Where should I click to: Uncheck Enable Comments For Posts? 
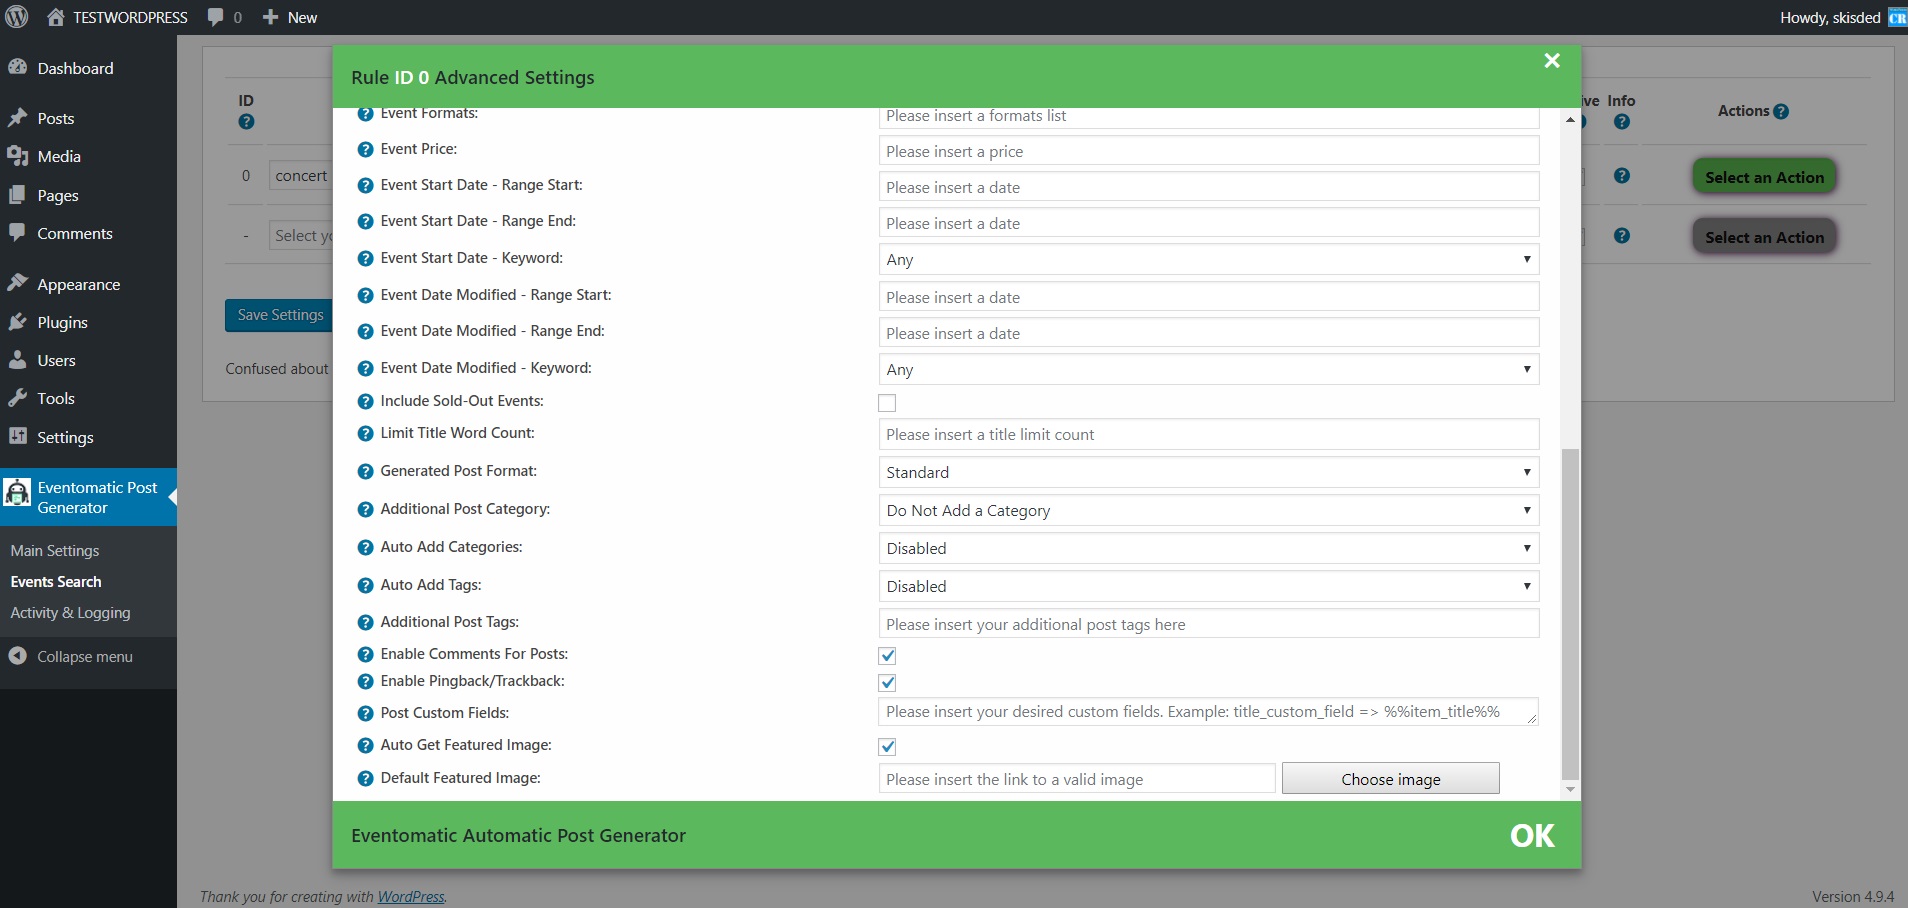pyautogui.click(x=887, y=656)
